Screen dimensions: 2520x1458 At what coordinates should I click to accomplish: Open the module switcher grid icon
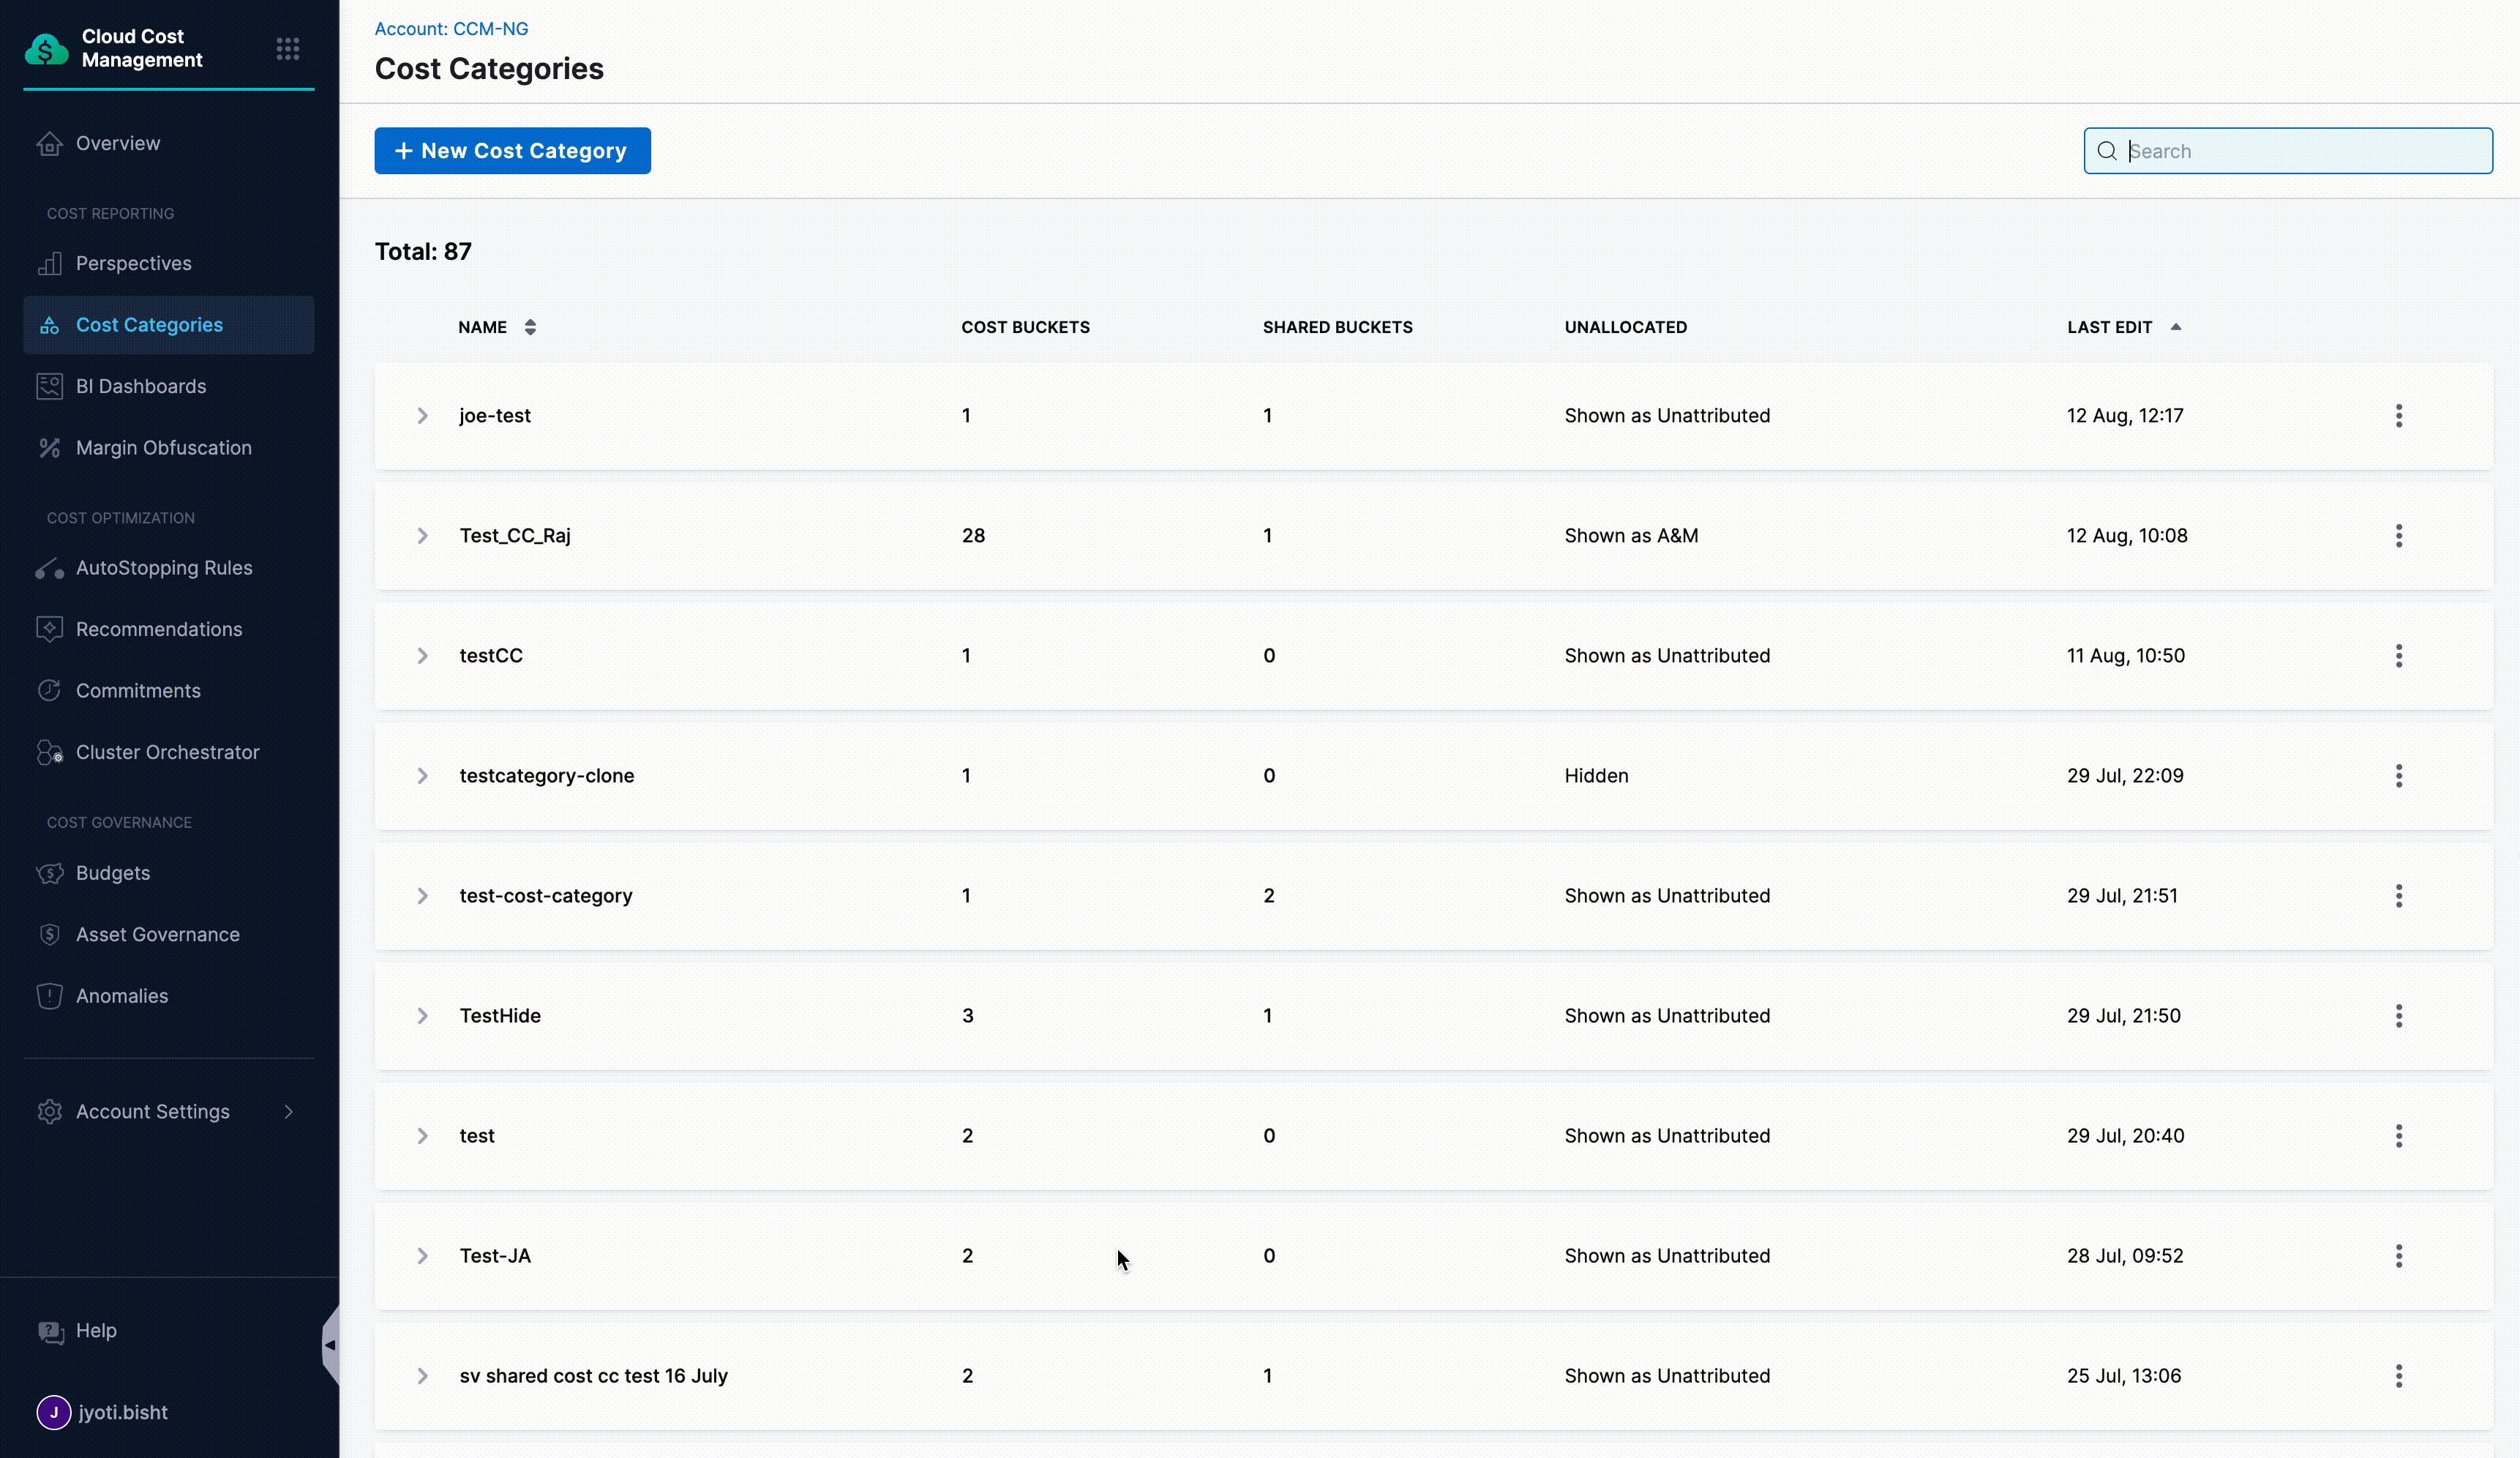click(288, 48)
